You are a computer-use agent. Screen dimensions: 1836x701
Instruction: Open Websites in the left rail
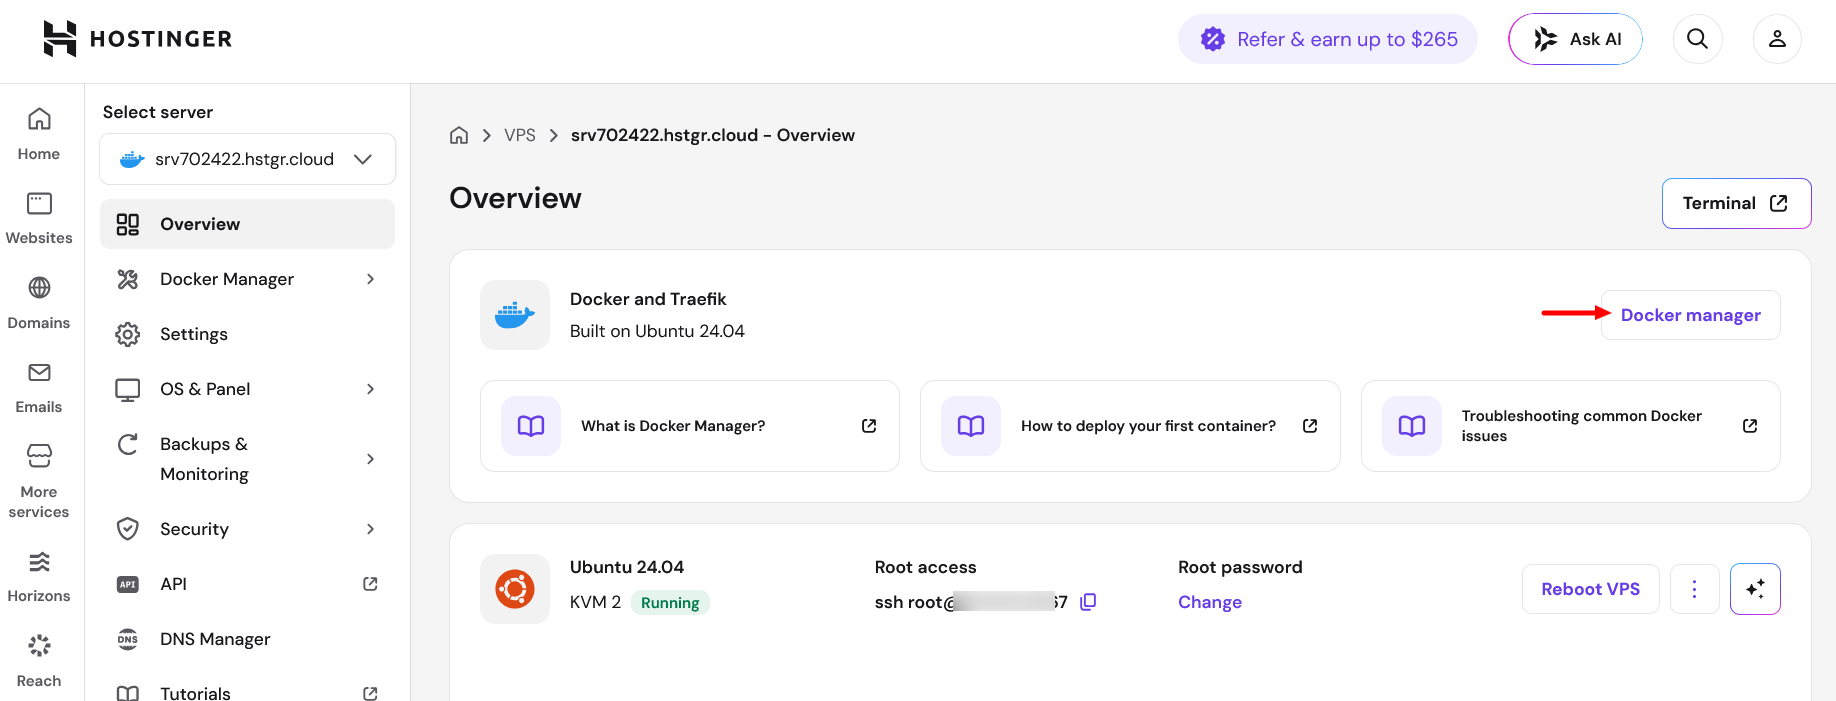click(39, 218)
